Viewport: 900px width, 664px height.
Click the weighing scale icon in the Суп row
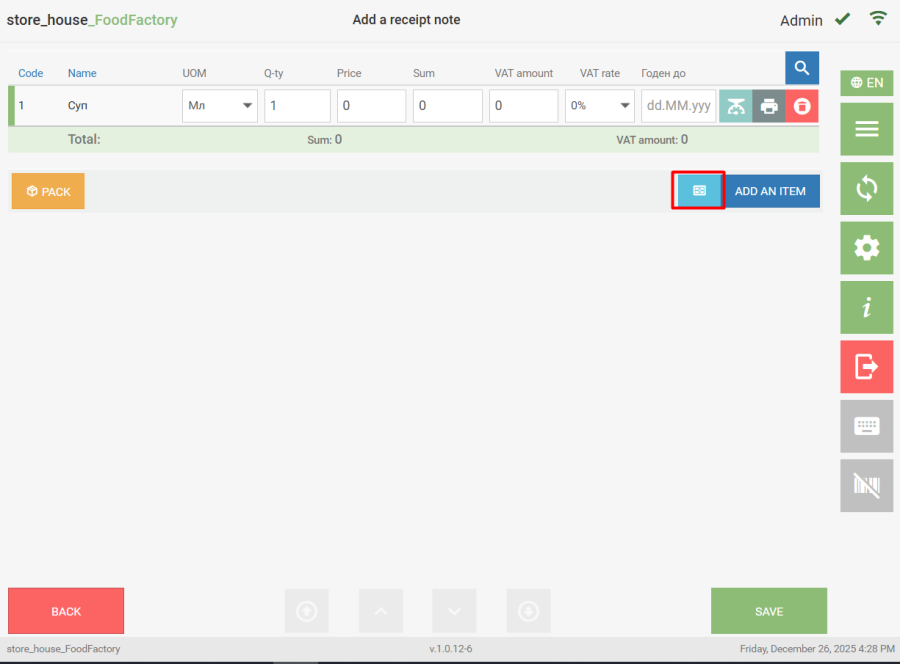click(736, 106)
